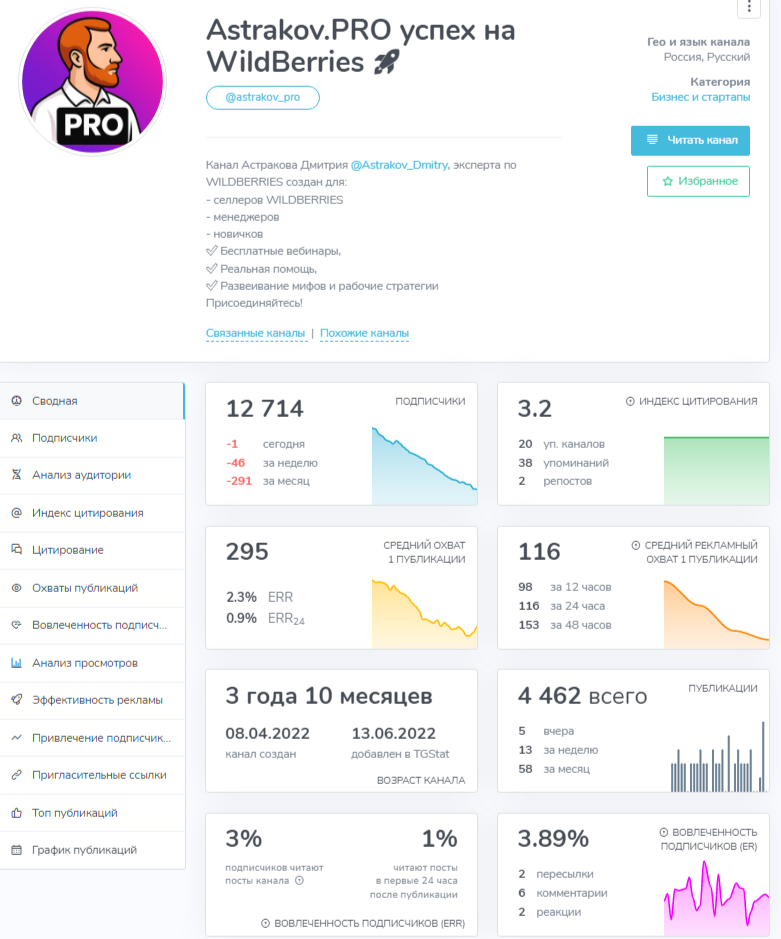781x939 pixels.
Task: Open the Бизнес и стартапы category
Action: click(x=700, y=97)
